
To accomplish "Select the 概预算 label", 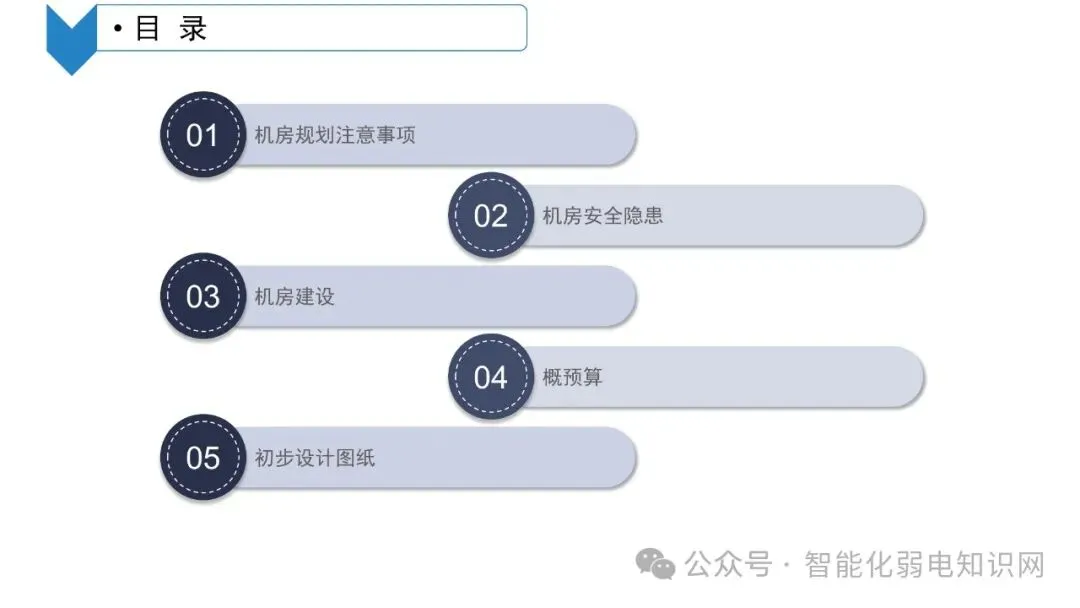I will [572, 377].
